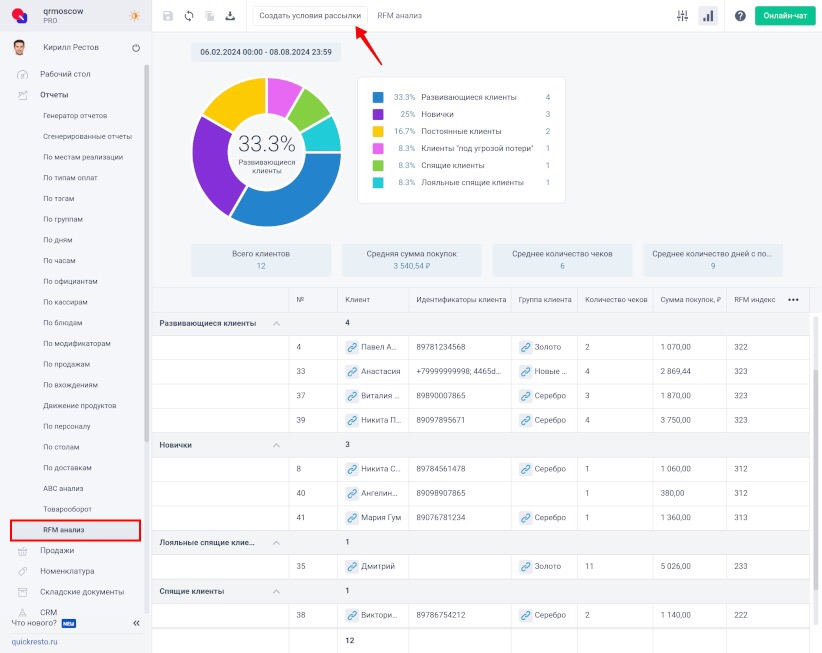This screenshot has height=653, width=822.
Task: Click the power logout icon near Кирилл Рестов
Action: coord(136,48)
